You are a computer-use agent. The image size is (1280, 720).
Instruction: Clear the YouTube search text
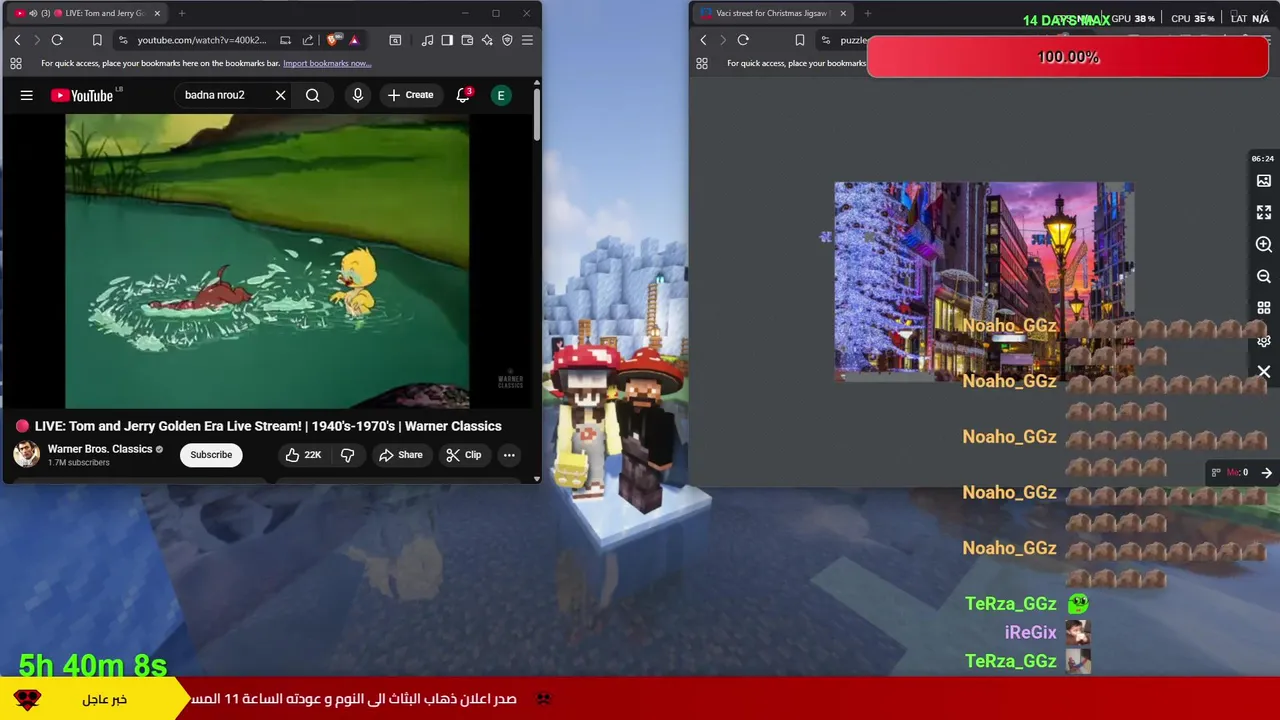[280, 95]
